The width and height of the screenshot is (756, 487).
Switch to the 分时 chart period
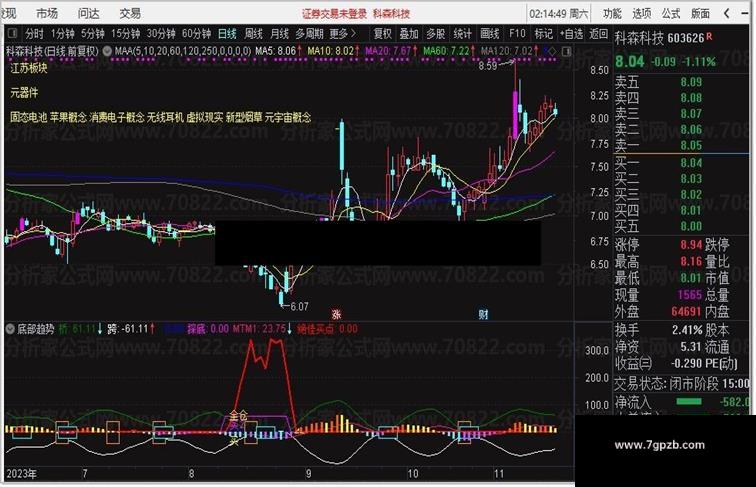click(x=34, y=34)
